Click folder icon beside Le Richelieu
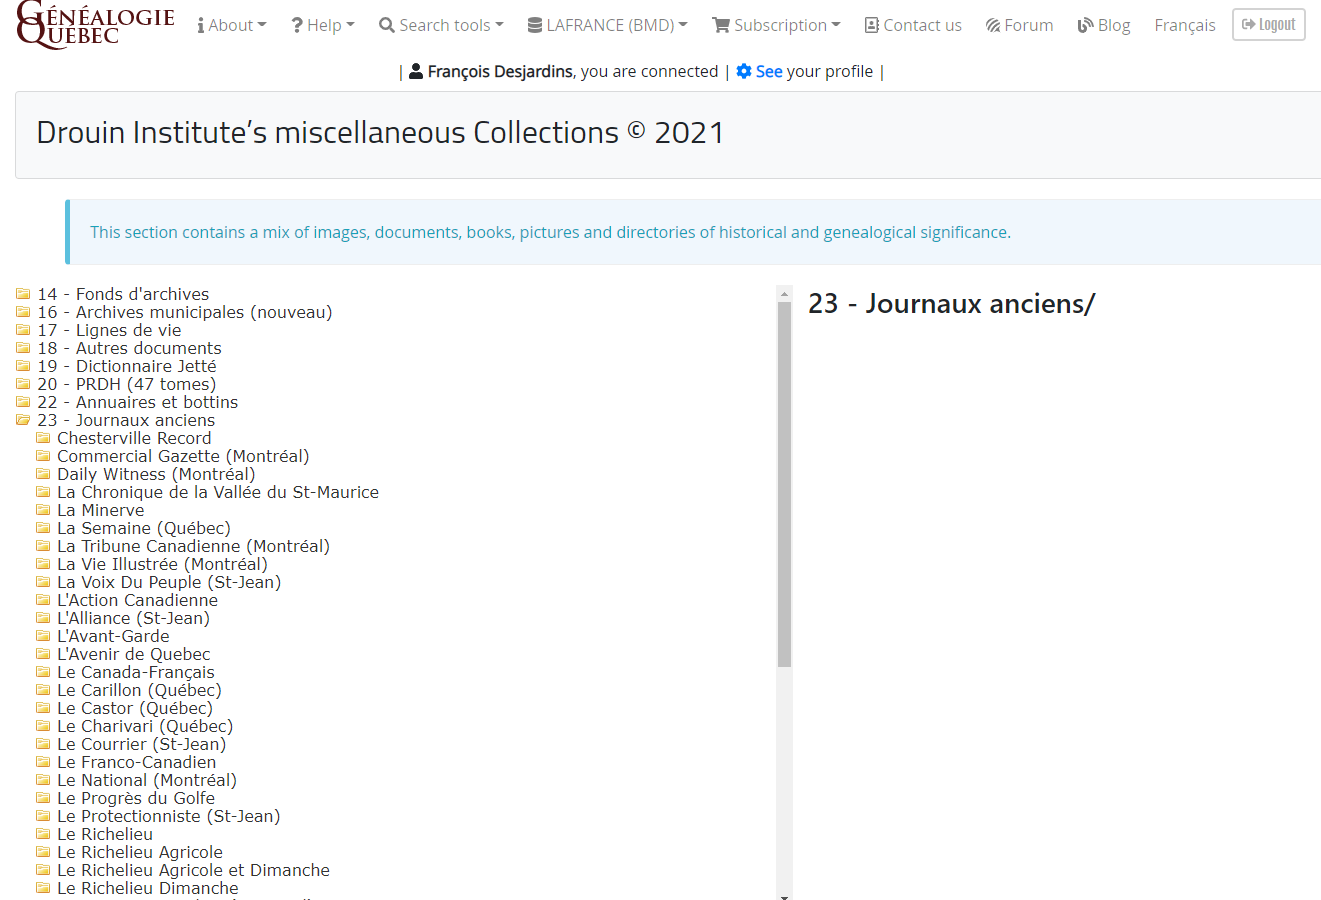 43,834
